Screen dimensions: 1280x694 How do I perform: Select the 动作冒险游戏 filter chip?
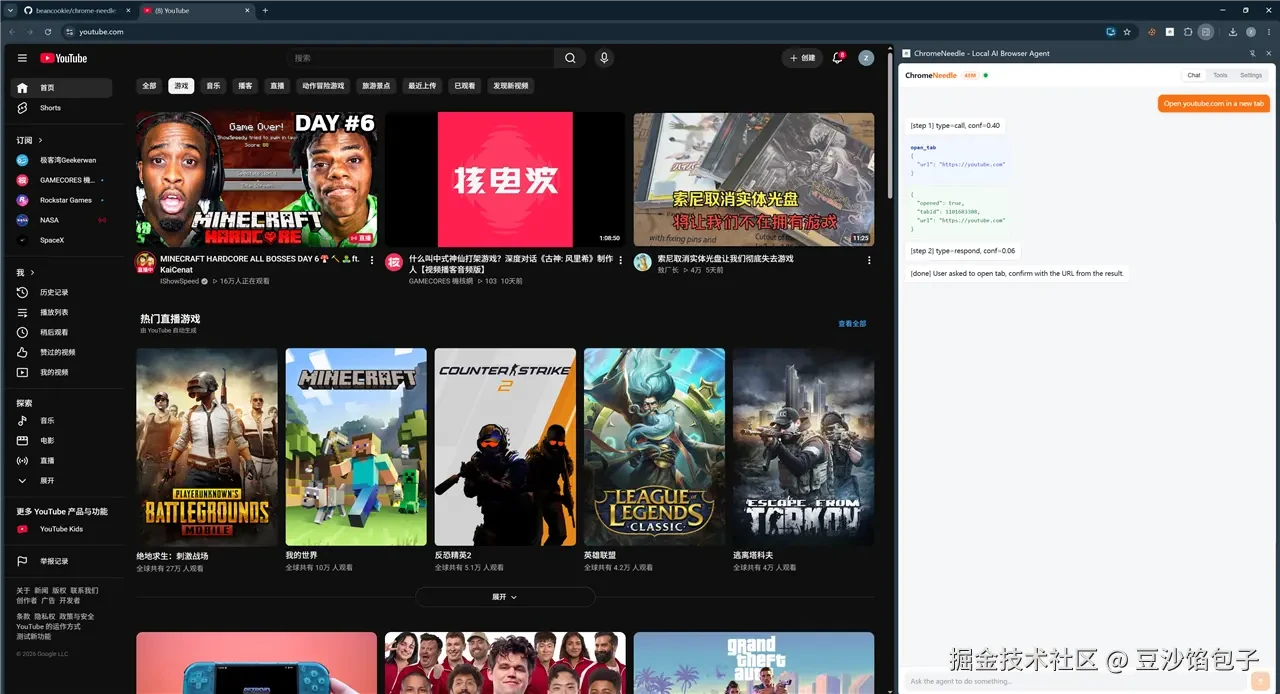(323, 86)
